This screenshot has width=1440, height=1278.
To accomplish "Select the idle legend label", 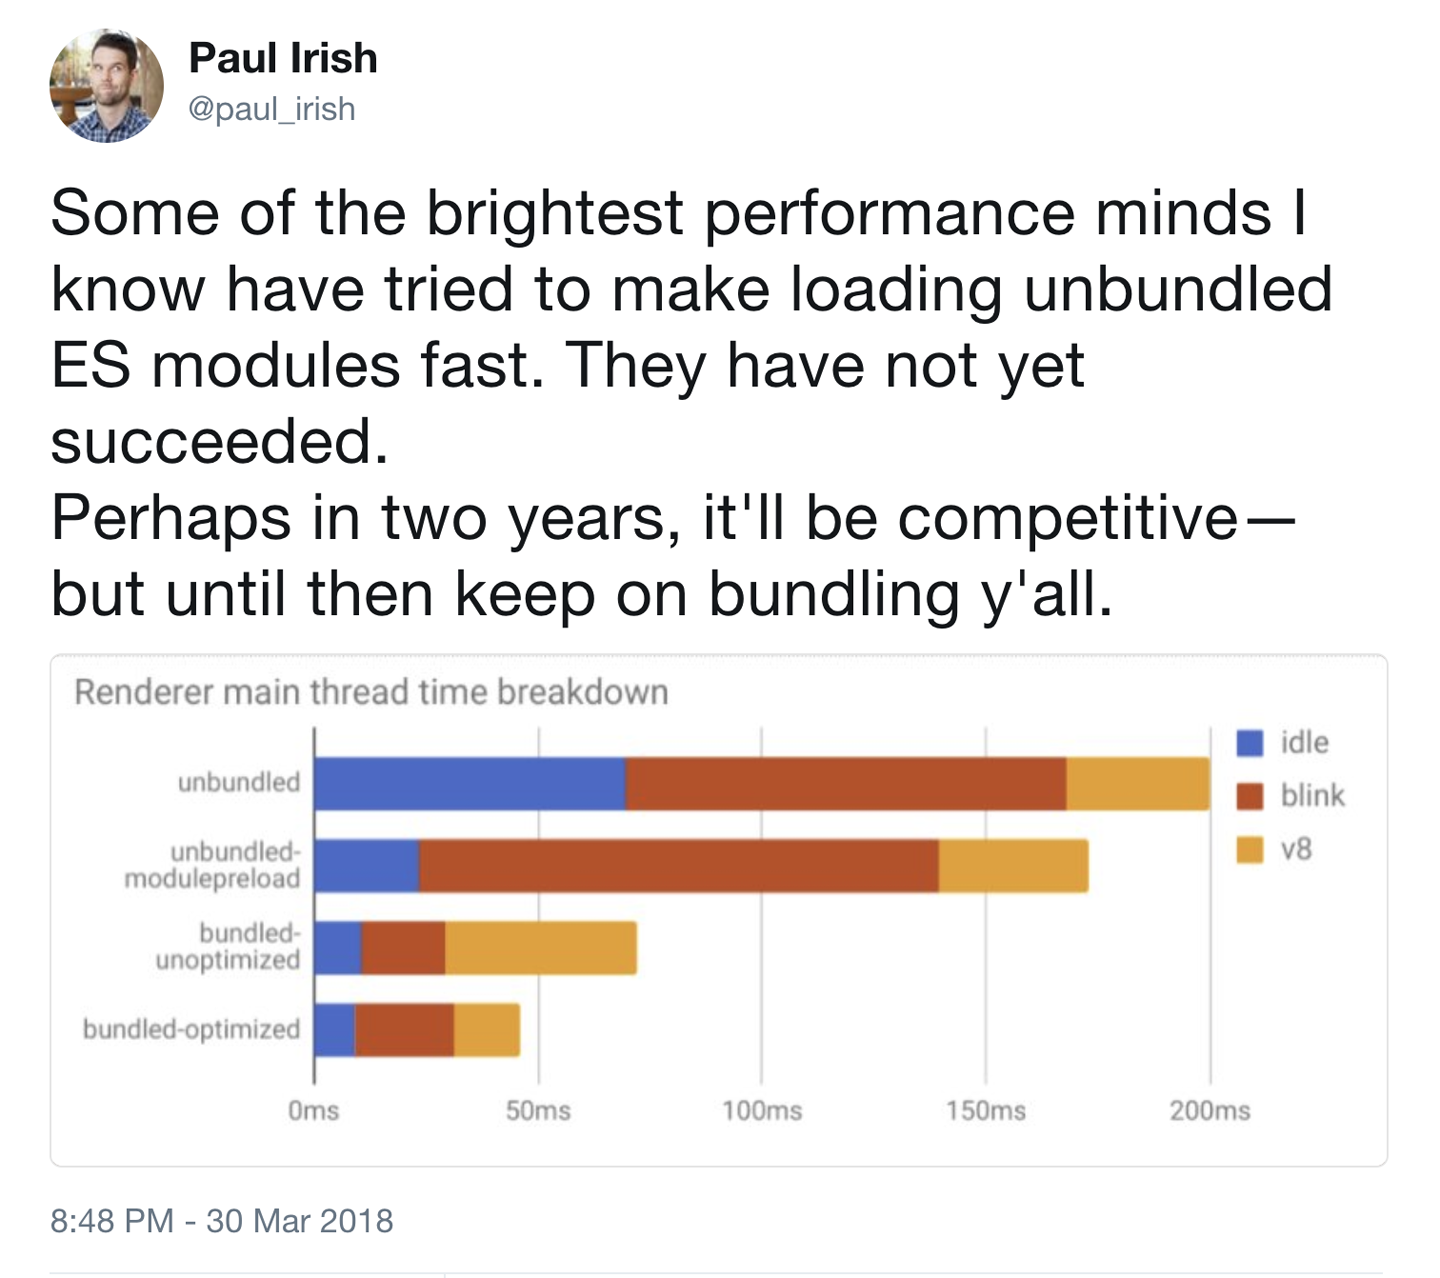I will [1304, 743].
